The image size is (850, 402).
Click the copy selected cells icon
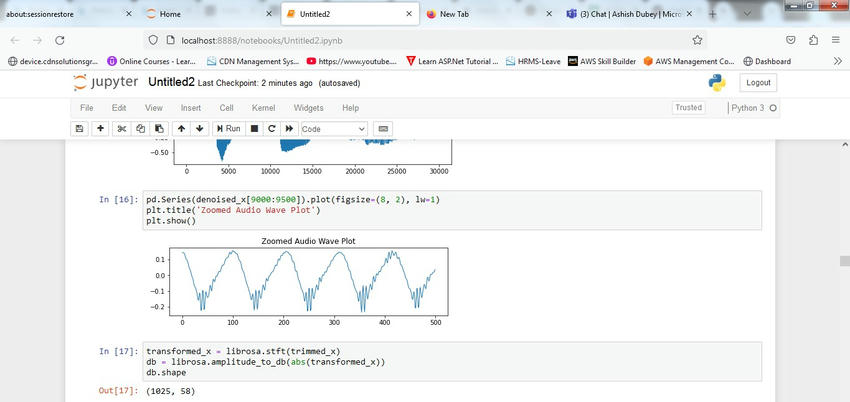(x=140, y=129)
